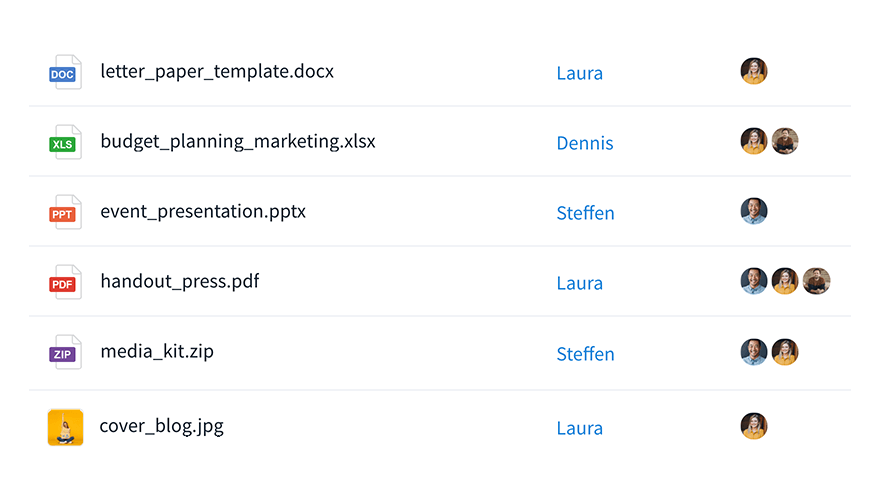The image size is (880, 500).
Task: Click owner Steffen in the event_presentation row
Action: tap(585, 213)
